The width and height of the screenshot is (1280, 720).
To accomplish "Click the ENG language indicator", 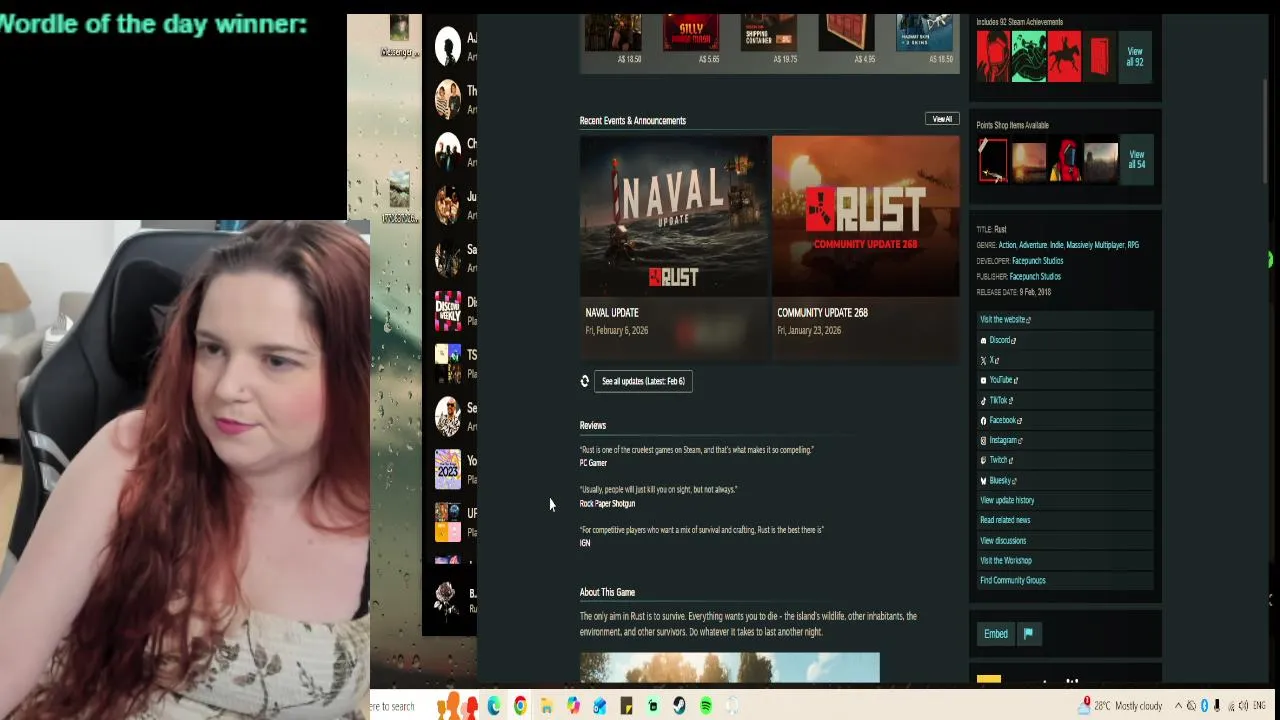I will [1259, 706].
